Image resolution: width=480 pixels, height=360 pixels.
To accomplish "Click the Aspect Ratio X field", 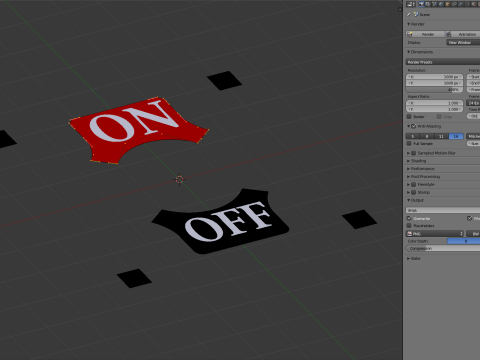I will pyautogui.click(x=434, y=103).
